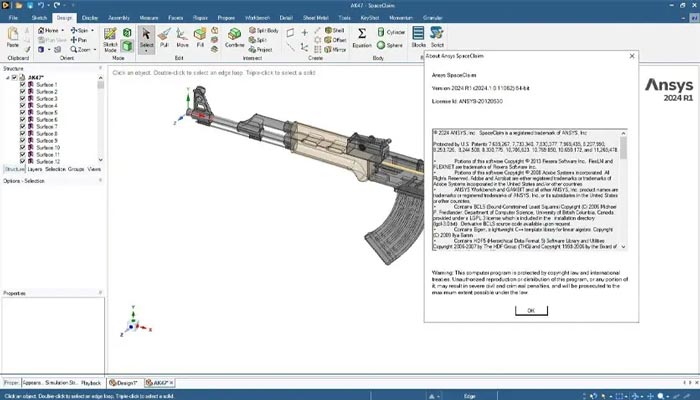Click the Split Body tool
The width and height of the screenshot is (700, 400).
[264, 30]
